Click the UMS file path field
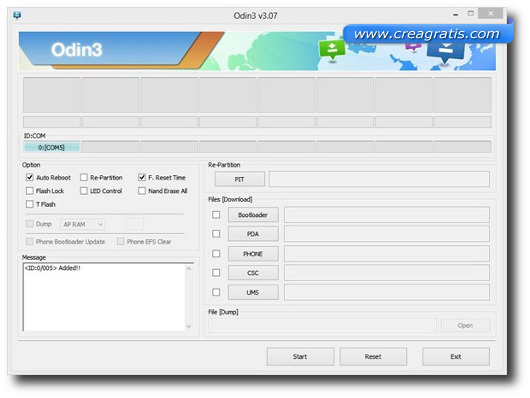Image resolution: width=530 pixels, height=398 pixels. click(x=387, y=292)
